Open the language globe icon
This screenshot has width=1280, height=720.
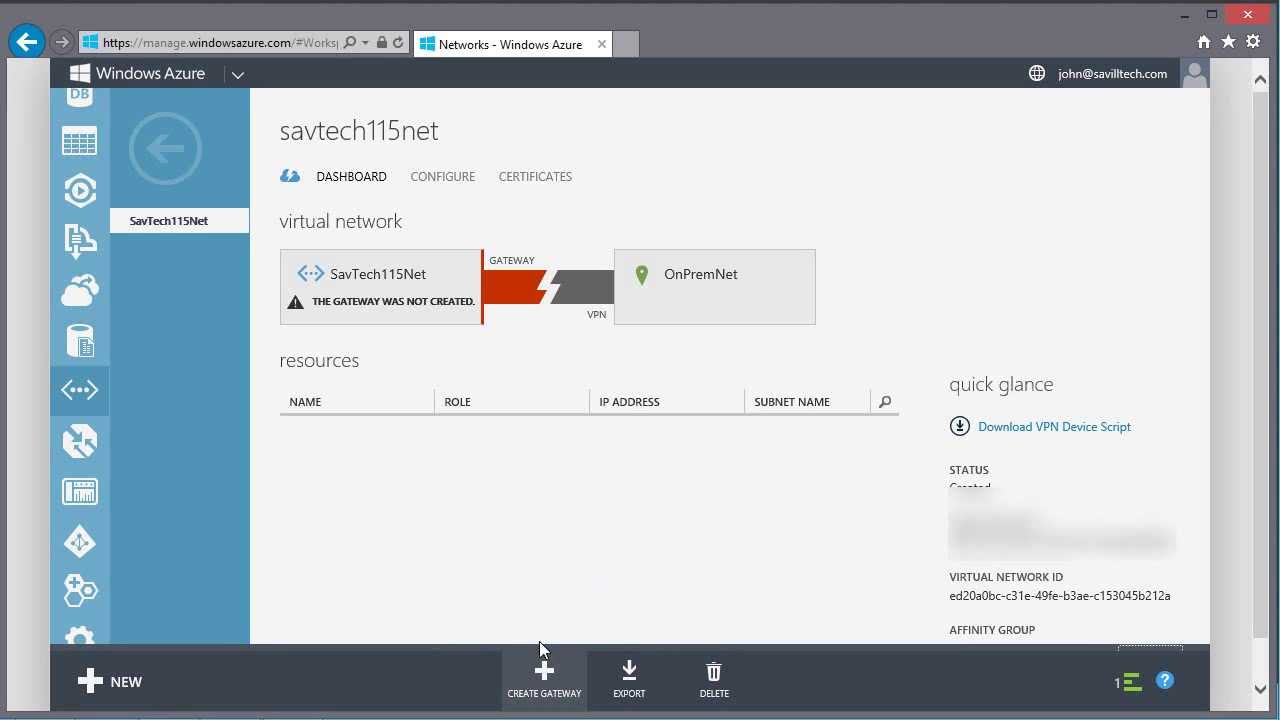(1037, 73)
